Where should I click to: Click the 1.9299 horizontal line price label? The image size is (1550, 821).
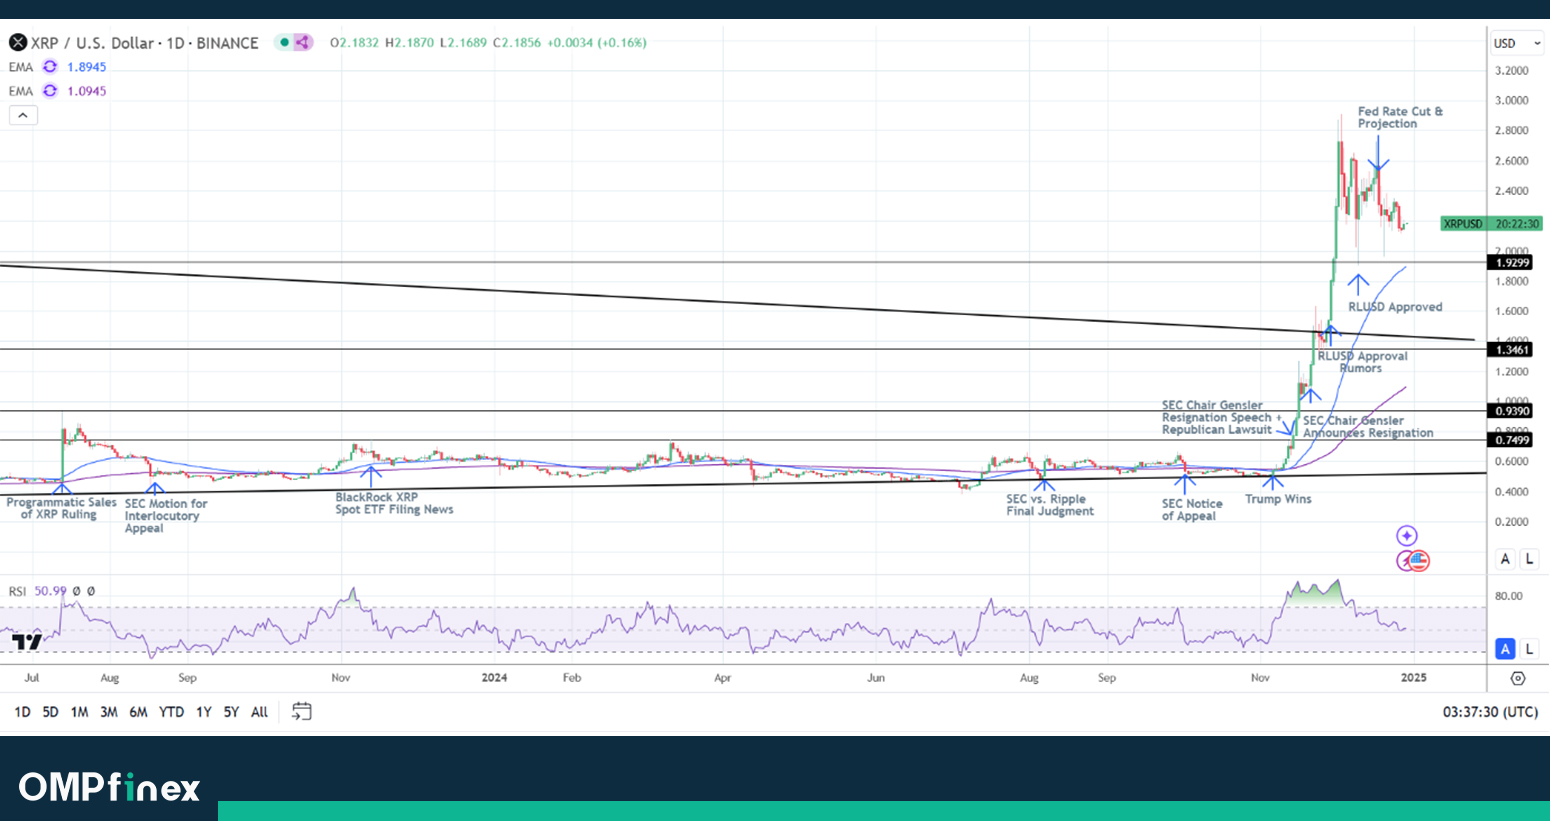pyautogui.click(x=1511, y=262)
